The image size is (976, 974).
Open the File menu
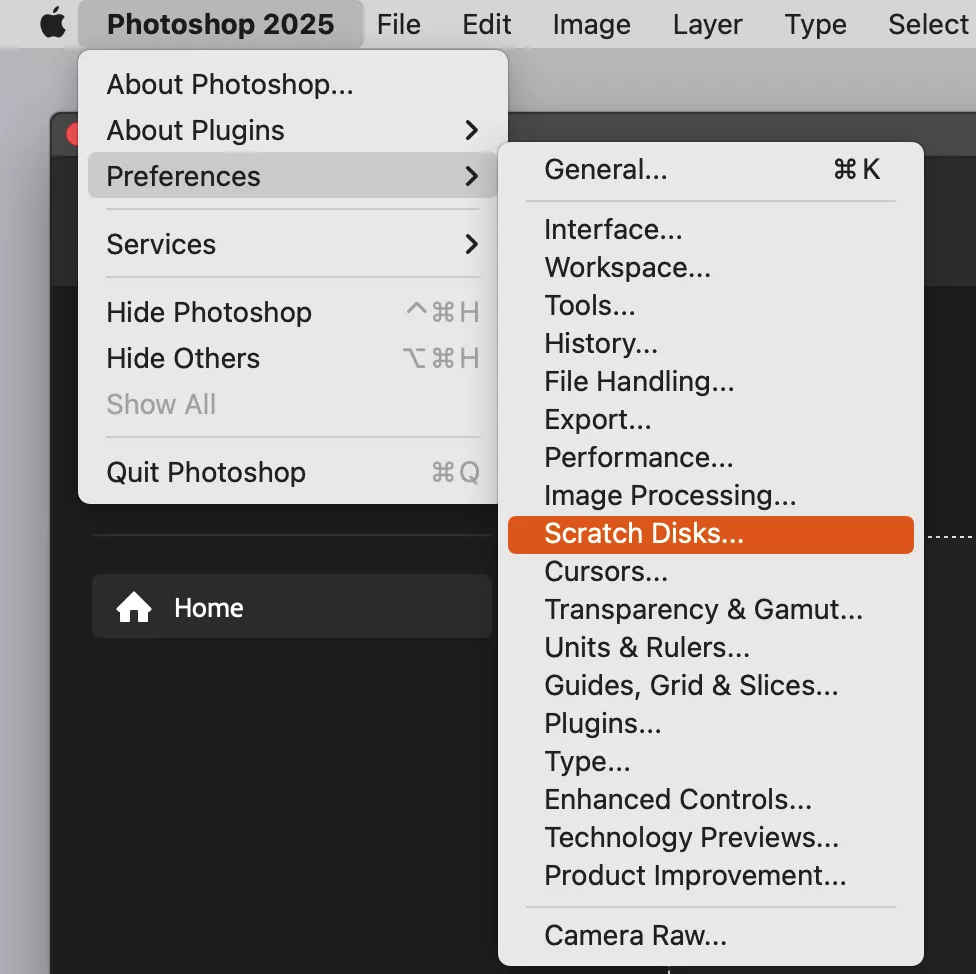398,24
